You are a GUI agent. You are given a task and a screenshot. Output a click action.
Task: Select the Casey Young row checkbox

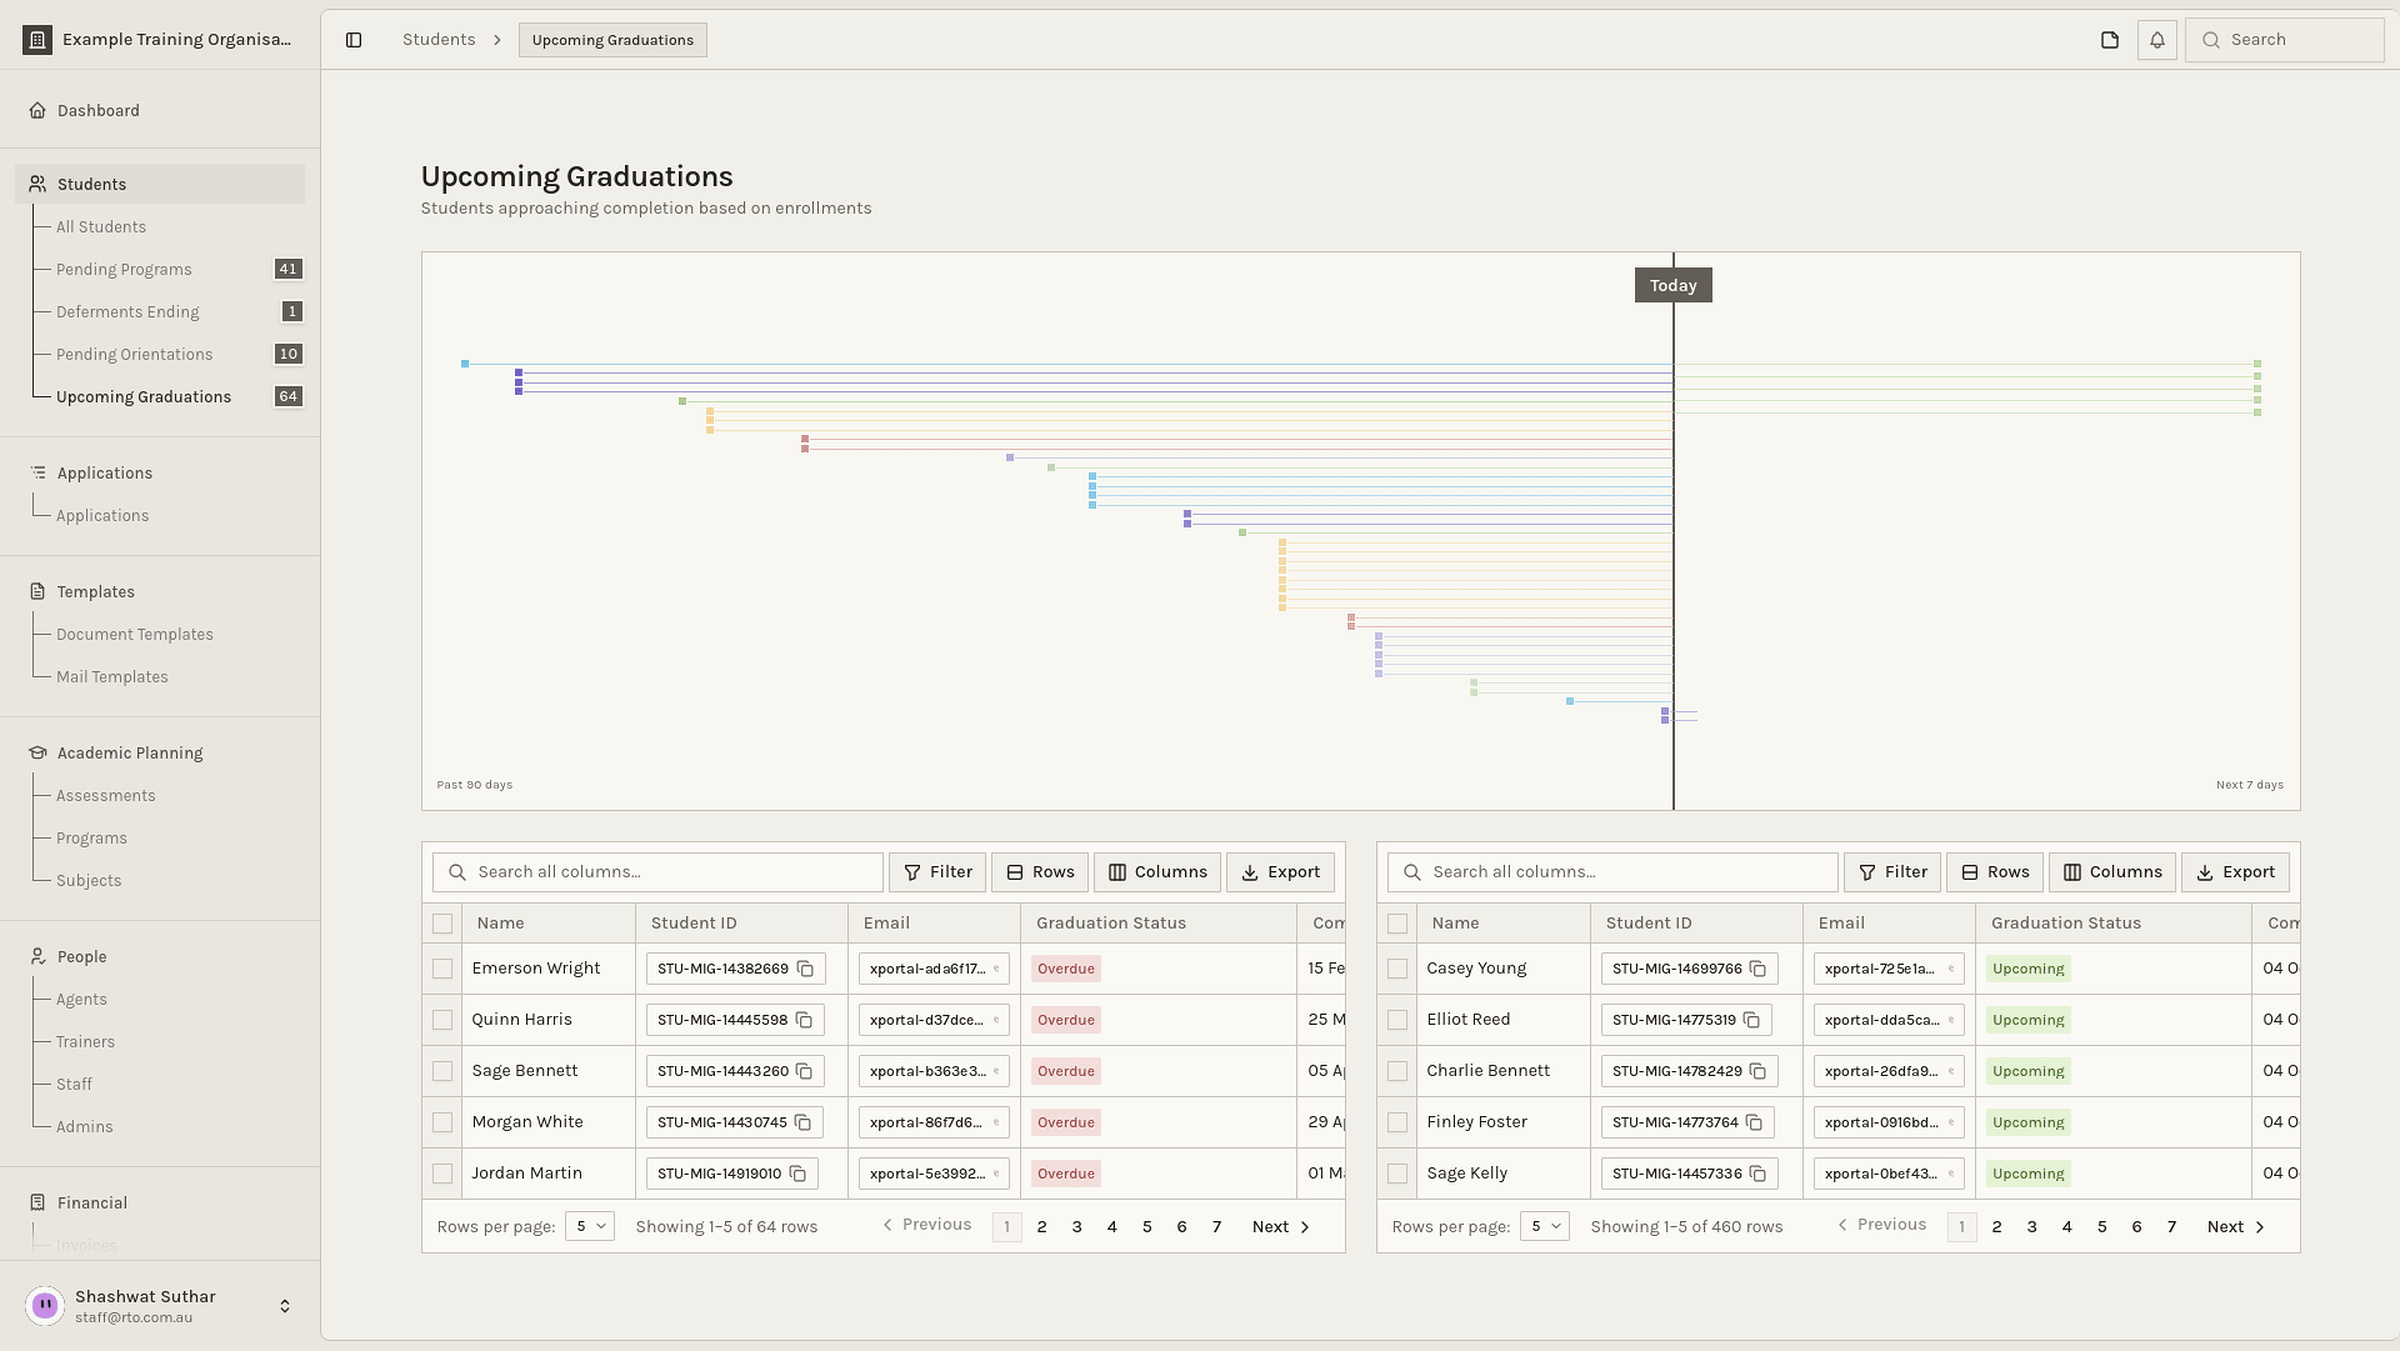click(1397, 969)
